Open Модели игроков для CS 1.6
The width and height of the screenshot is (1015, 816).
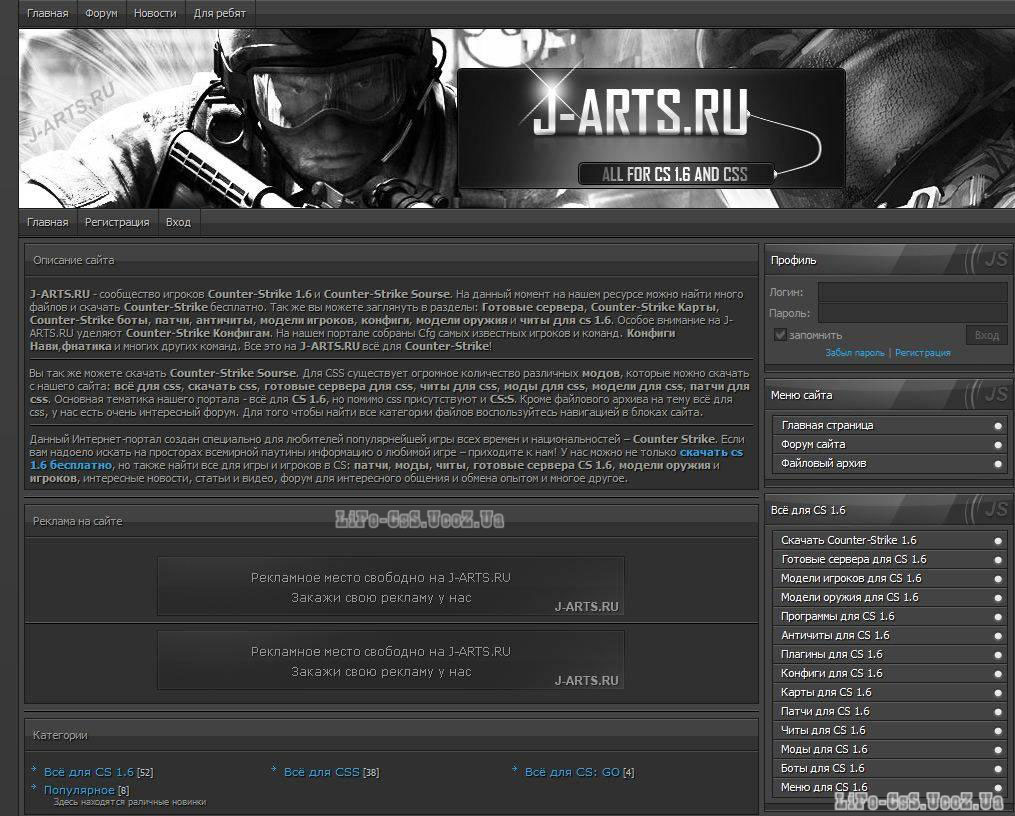pos(890,578)
